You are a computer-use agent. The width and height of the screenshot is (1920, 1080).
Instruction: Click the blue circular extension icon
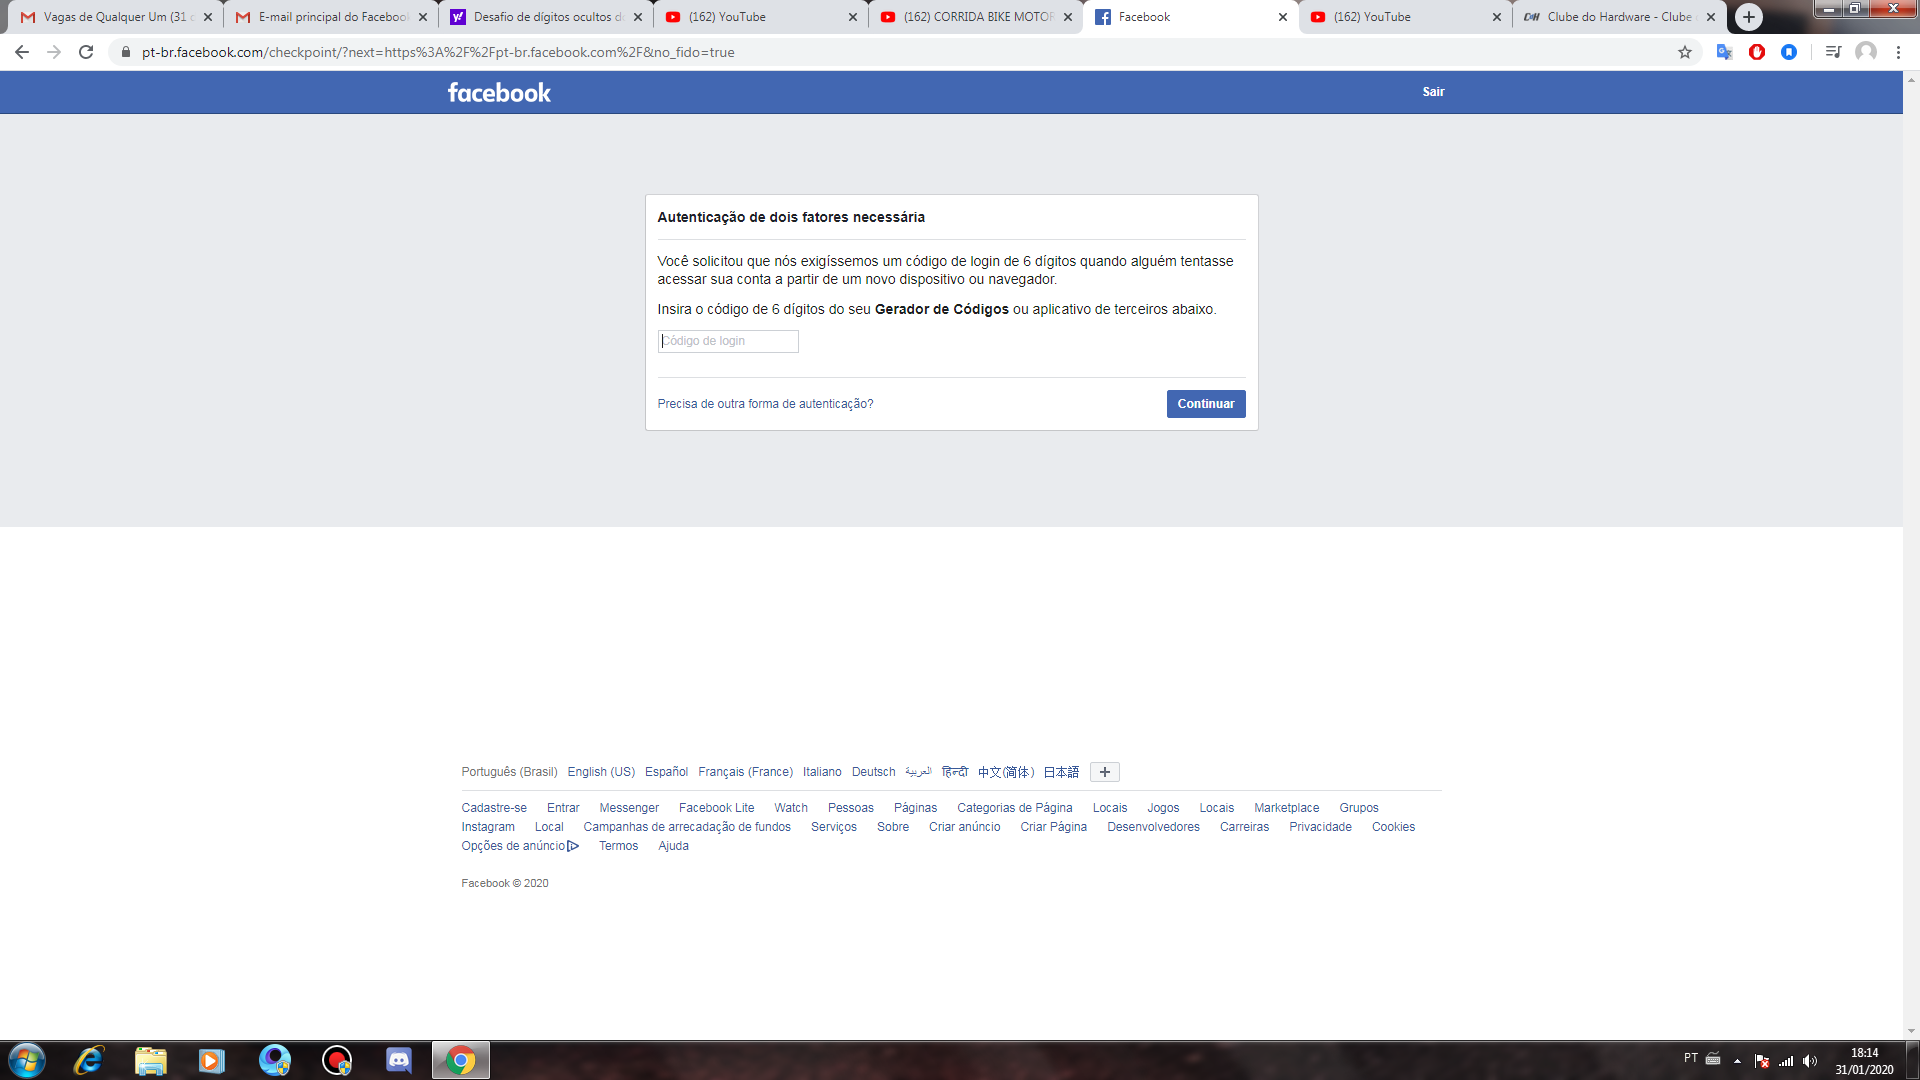tap(1789, 52)
